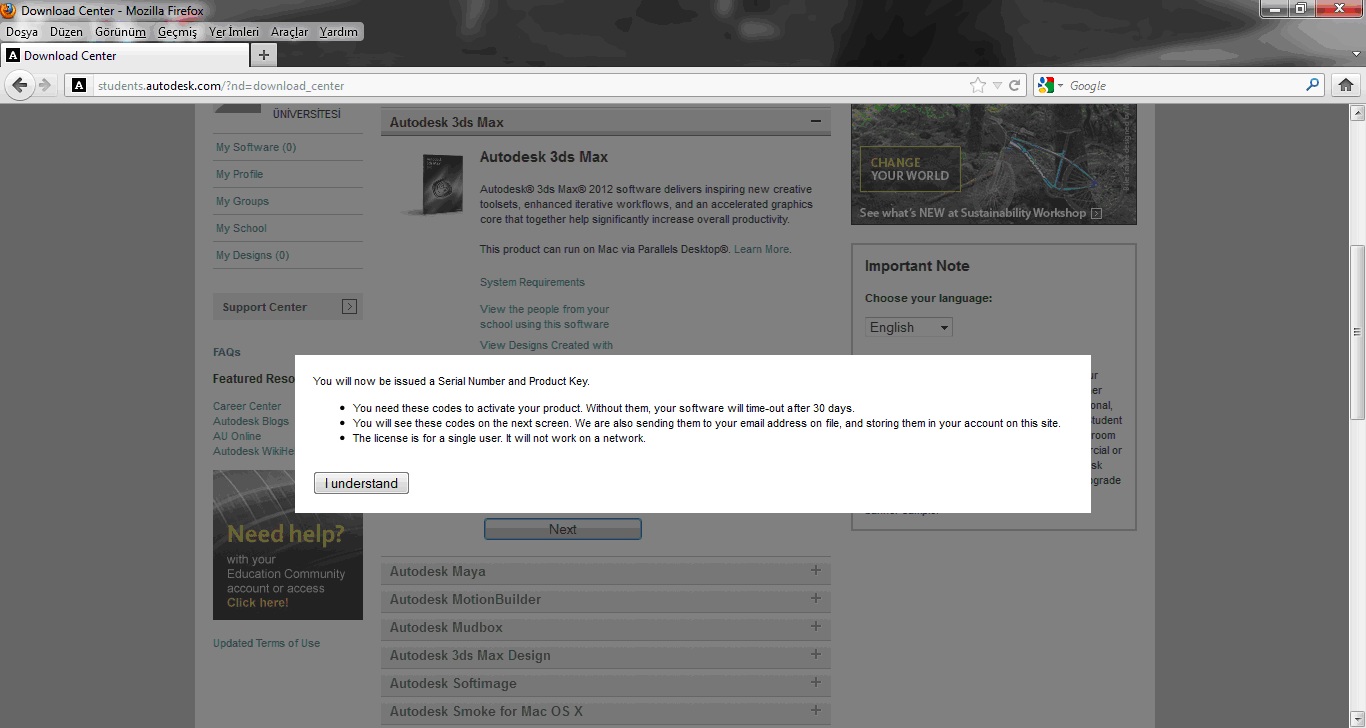This screenshot has width=1366, height=728.
Task: Click the Support Center arrow icon
Action: pyautogui.click(x=349, y=307)
